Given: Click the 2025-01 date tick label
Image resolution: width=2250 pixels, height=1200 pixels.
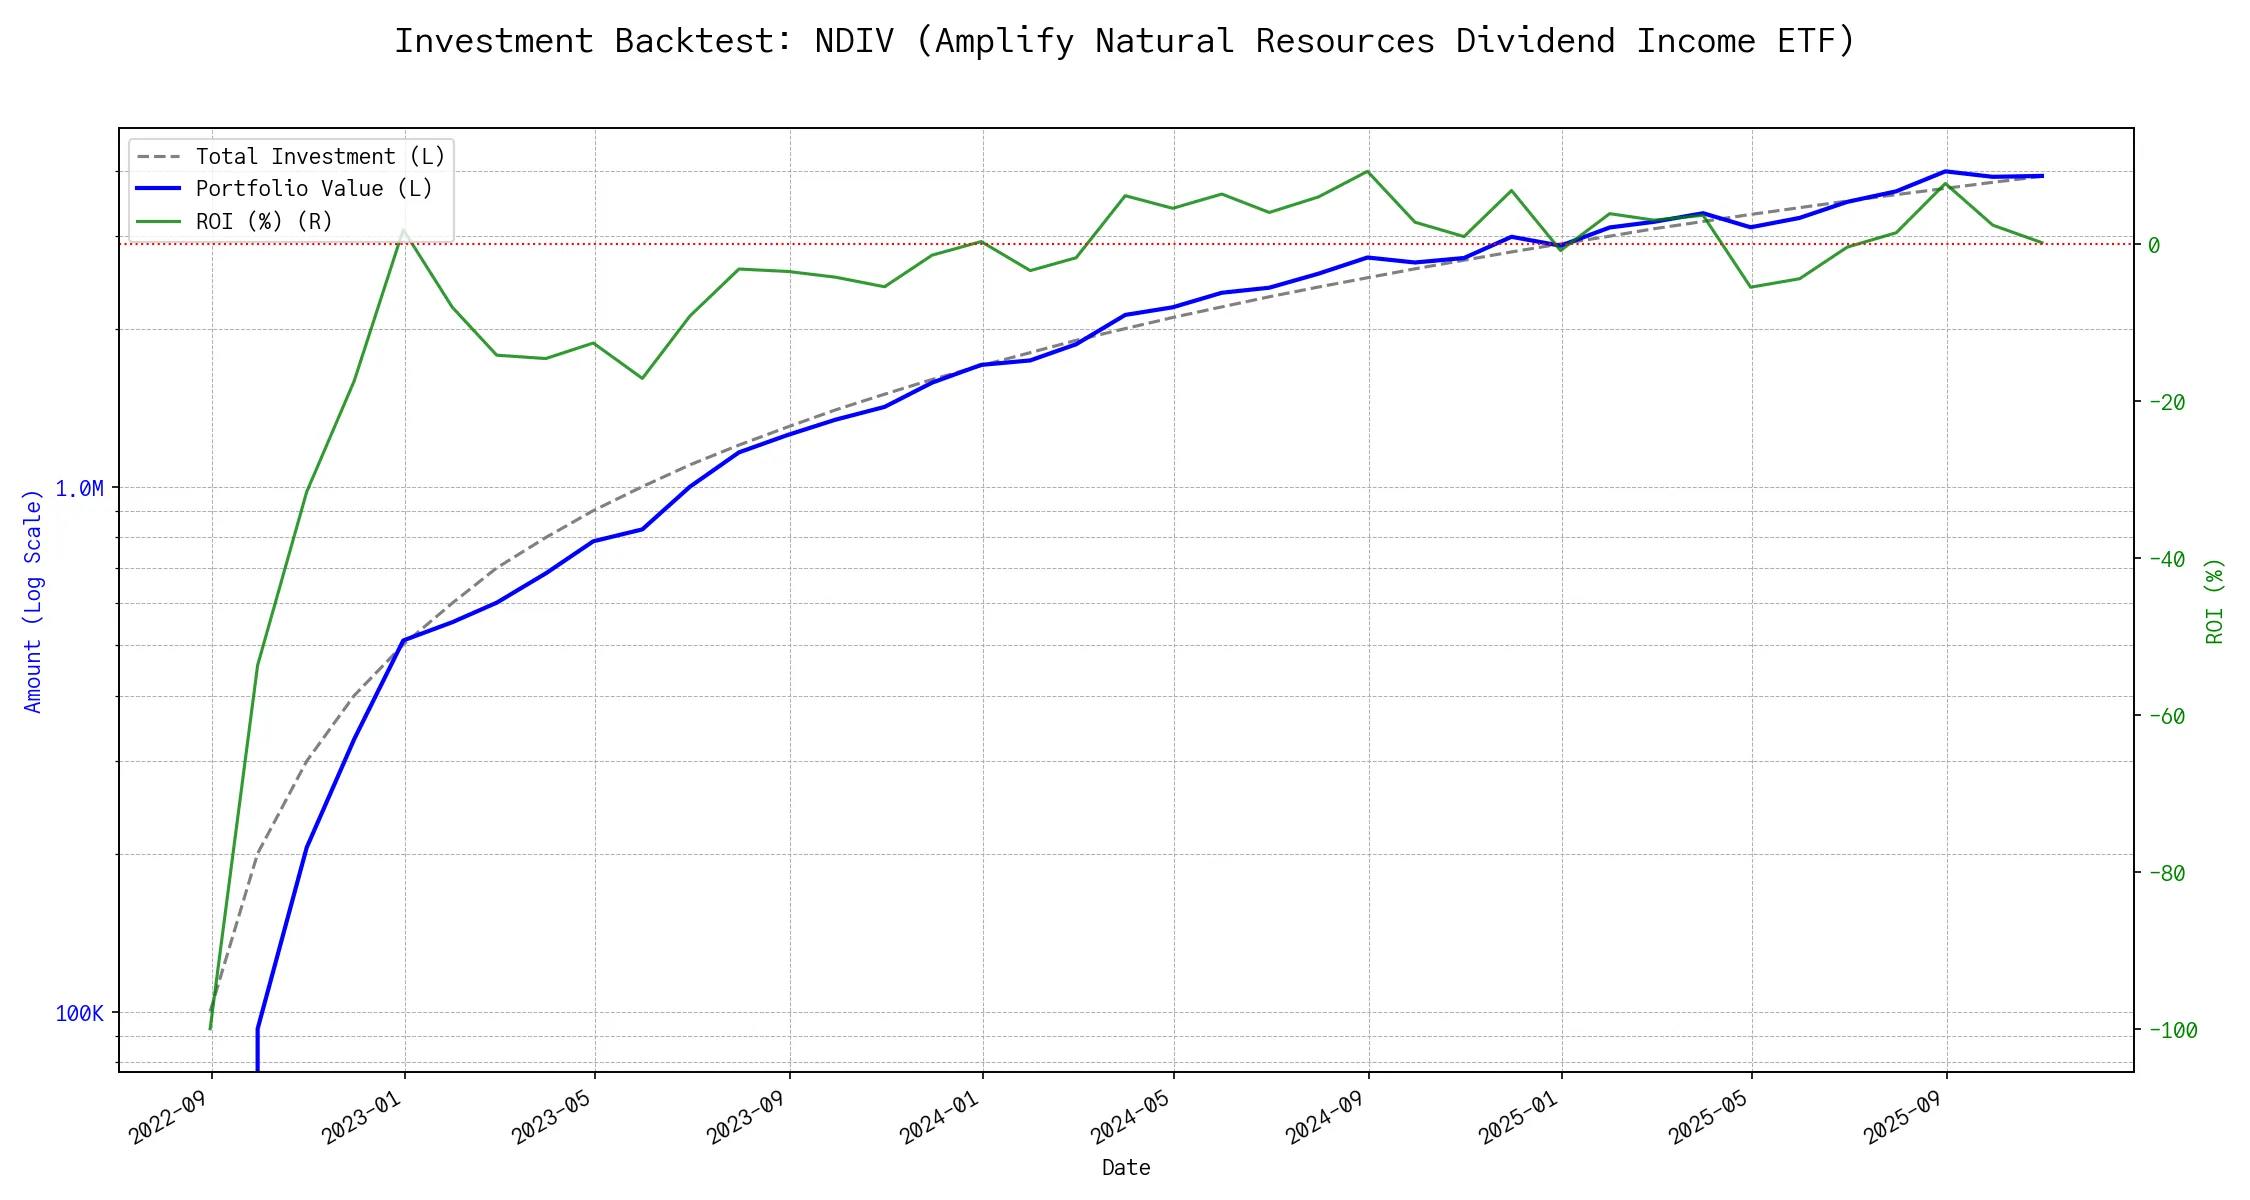Looking at the screenshot, I should tap(1519, 1118).
